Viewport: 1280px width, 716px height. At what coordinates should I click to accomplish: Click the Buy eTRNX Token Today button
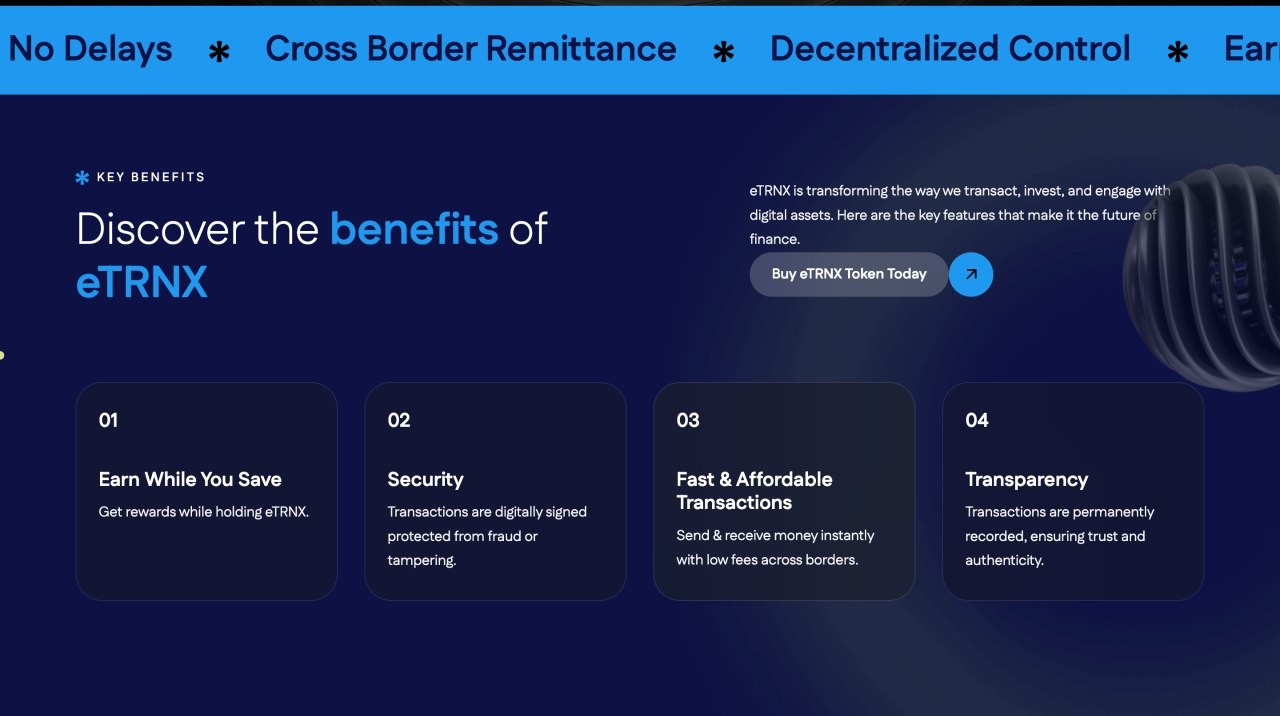849,274
